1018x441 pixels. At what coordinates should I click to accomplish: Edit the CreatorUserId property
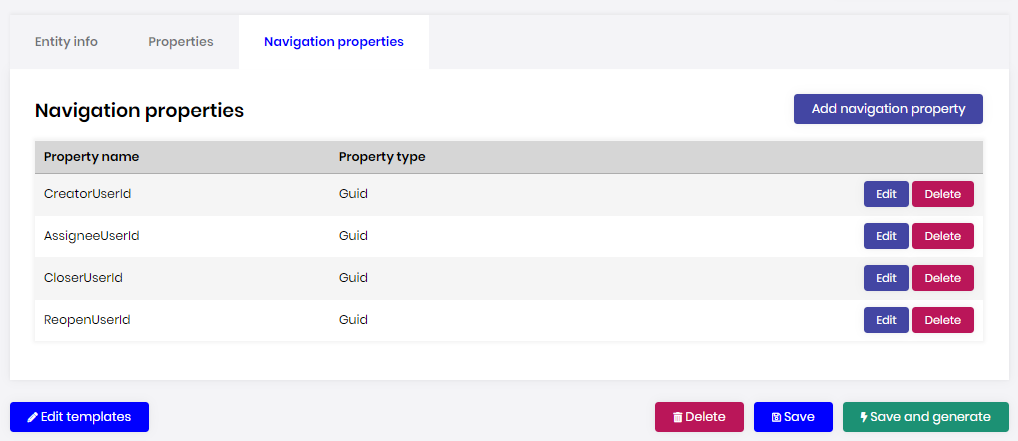point(886,194)
